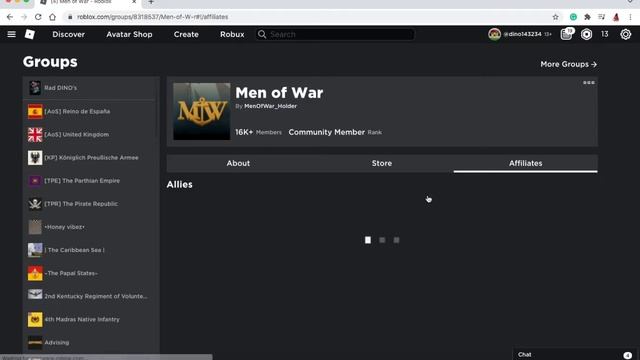640x360 pixels.
Task: Bookmark this page with the star
Action: pyautogui.click(x=556, y=17)
